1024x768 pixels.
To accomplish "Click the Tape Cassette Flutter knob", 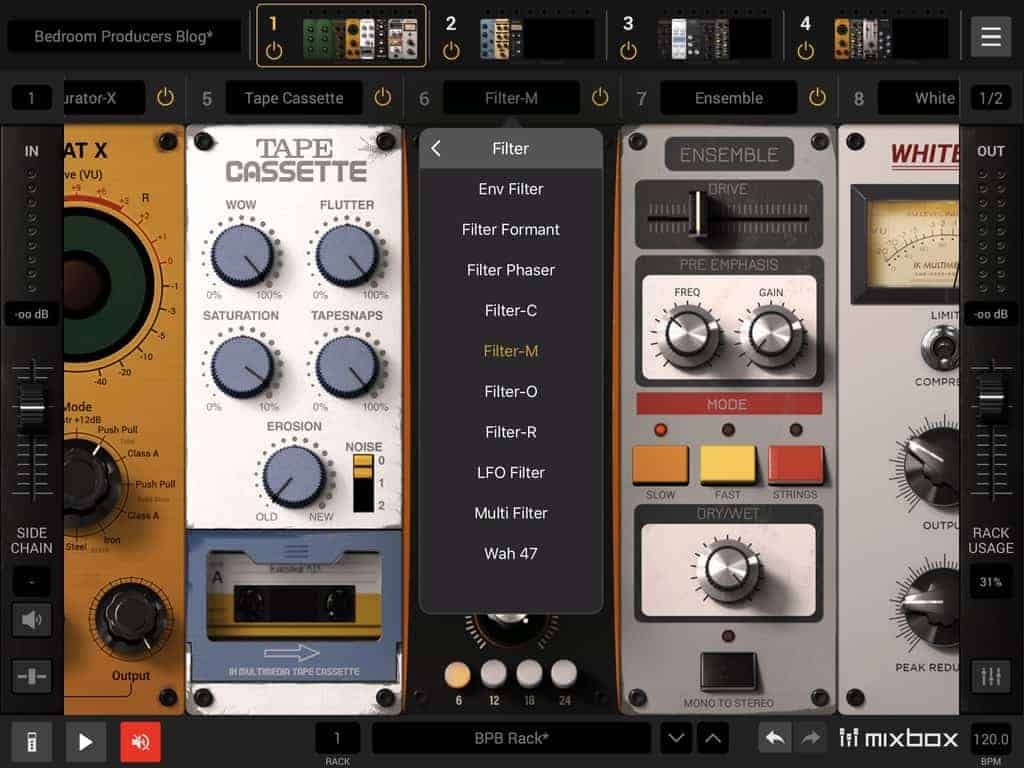I will 347,255.
